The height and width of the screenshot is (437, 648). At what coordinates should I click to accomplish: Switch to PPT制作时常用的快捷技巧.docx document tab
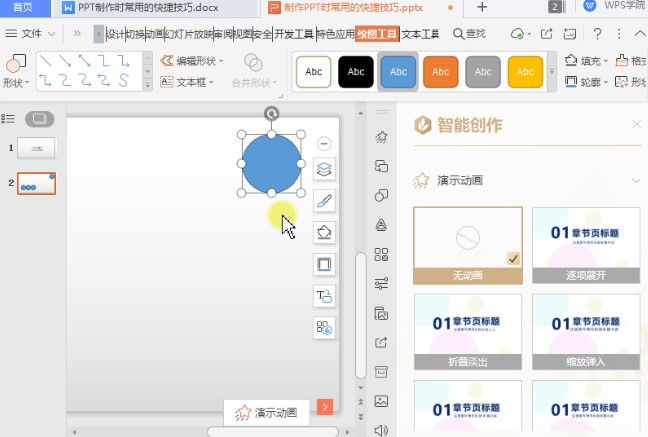click(148, 8)
